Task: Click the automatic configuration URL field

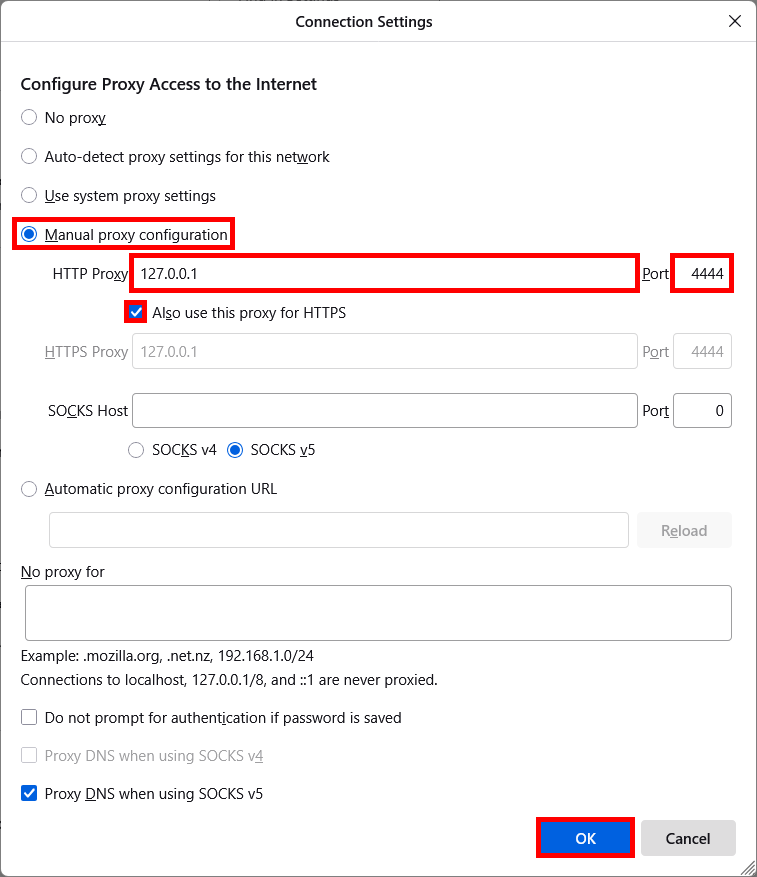Action: (x=338, y=530)
